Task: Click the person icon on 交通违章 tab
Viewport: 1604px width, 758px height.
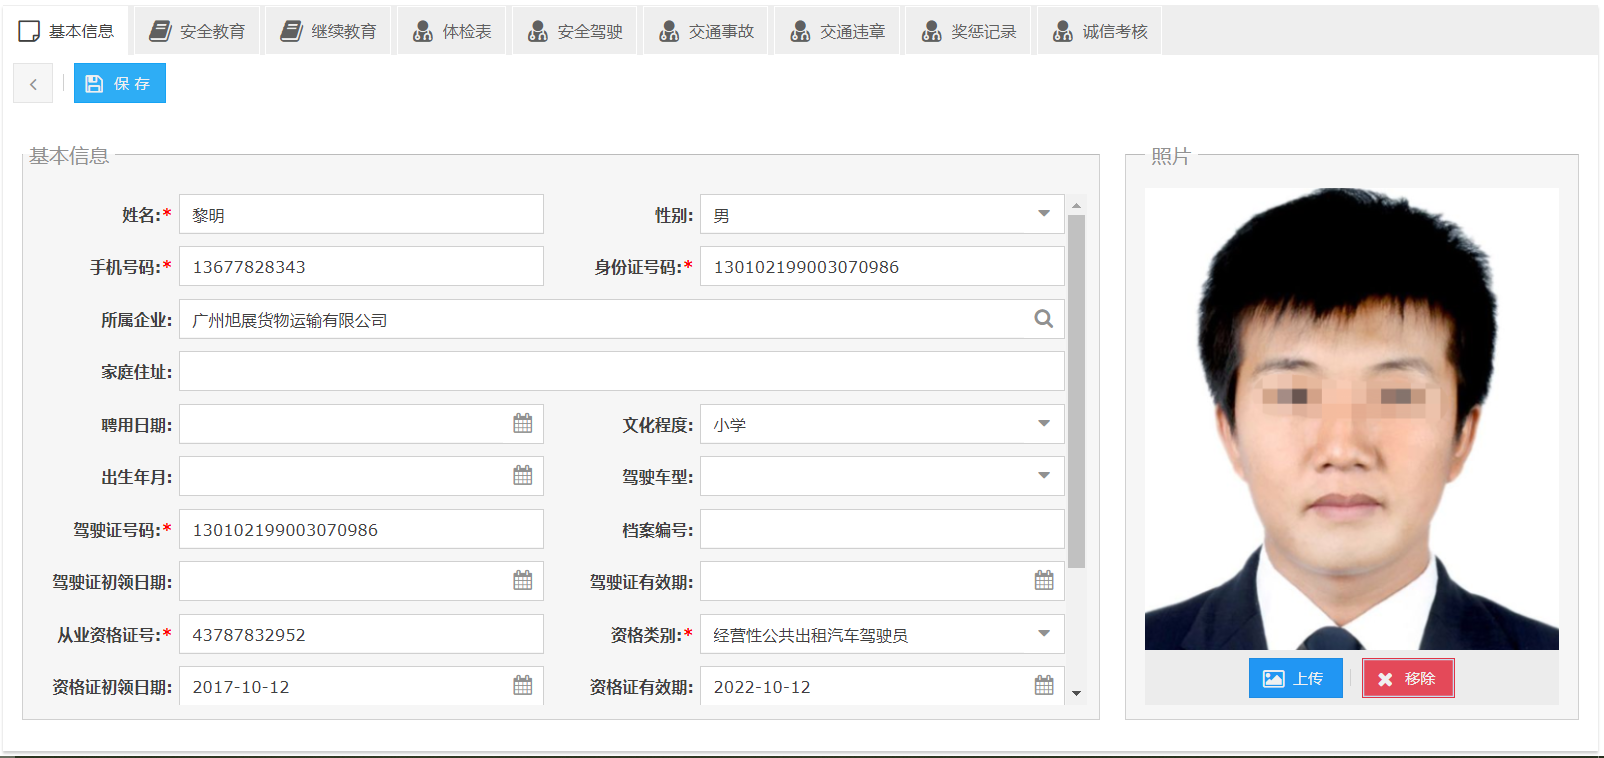Action: click(x=800, y=31)
